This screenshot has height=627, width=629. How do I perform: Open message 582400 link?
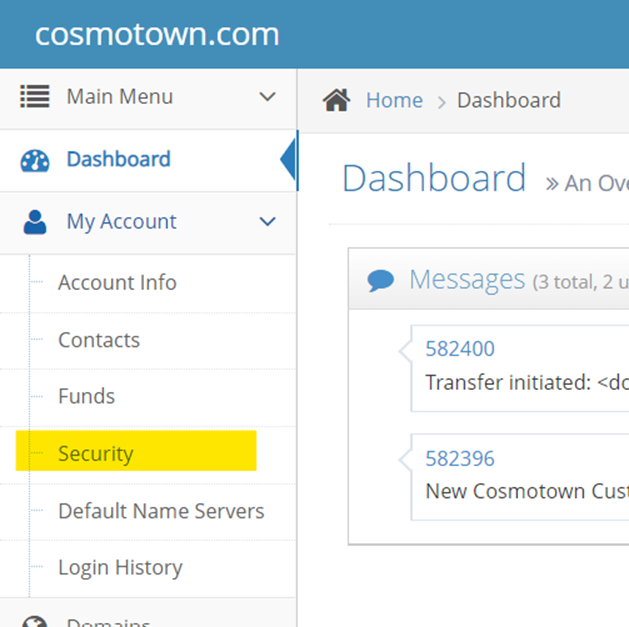point(460,349)
